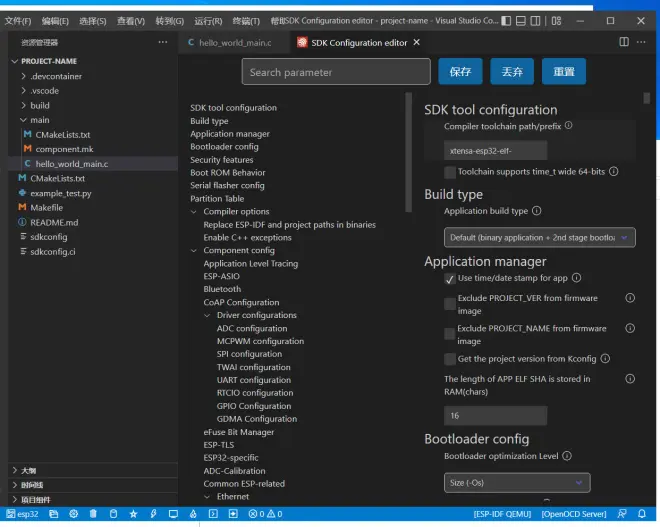Click the 重置 reset button
The height and width of the screenshot is (527, 660).
[564, 72]
